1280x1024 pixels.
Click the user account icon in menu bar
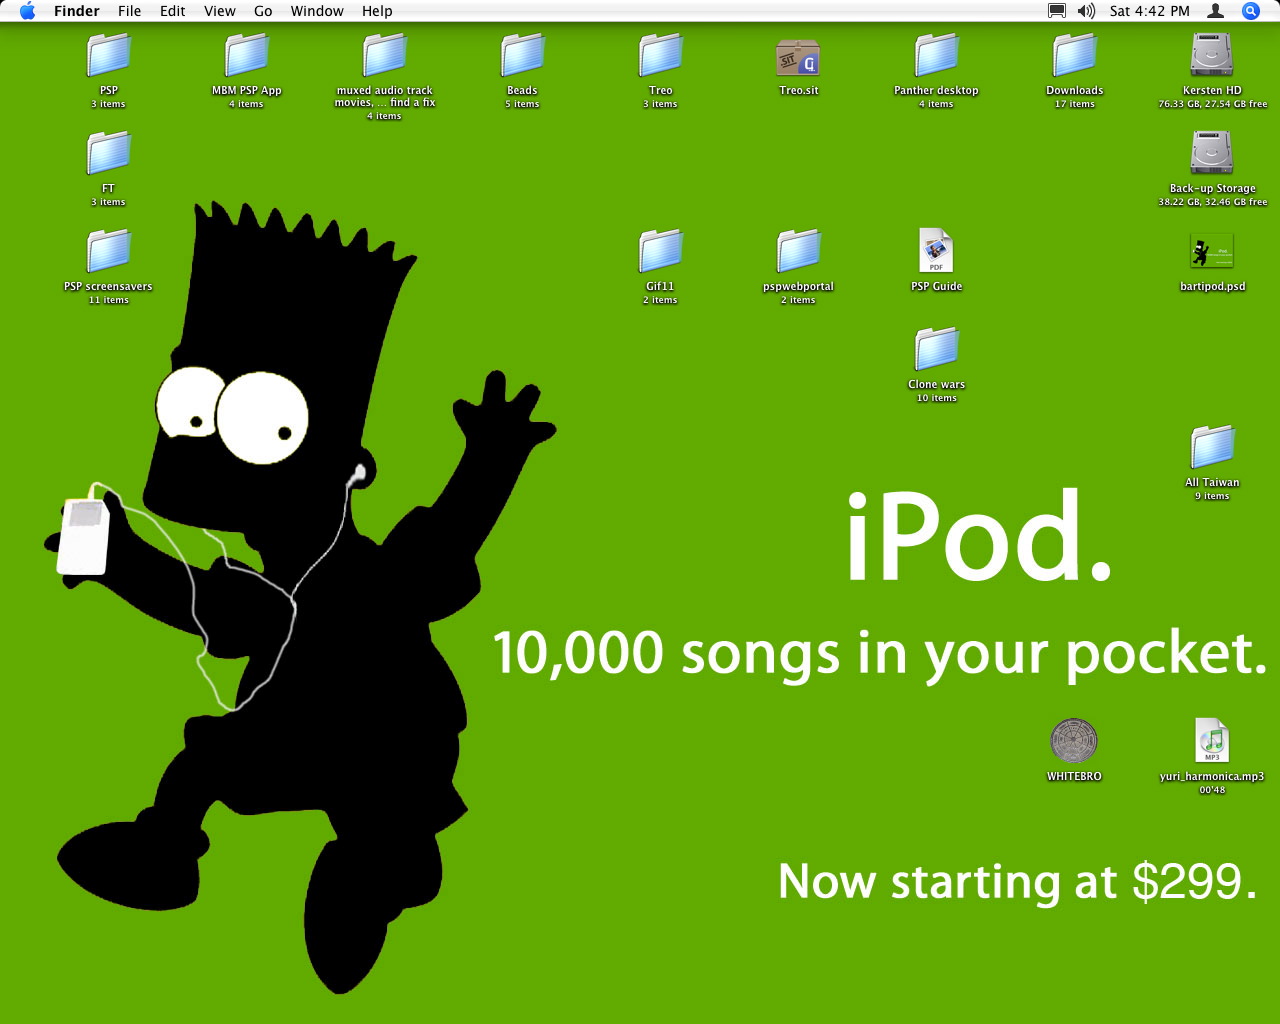1216,11
